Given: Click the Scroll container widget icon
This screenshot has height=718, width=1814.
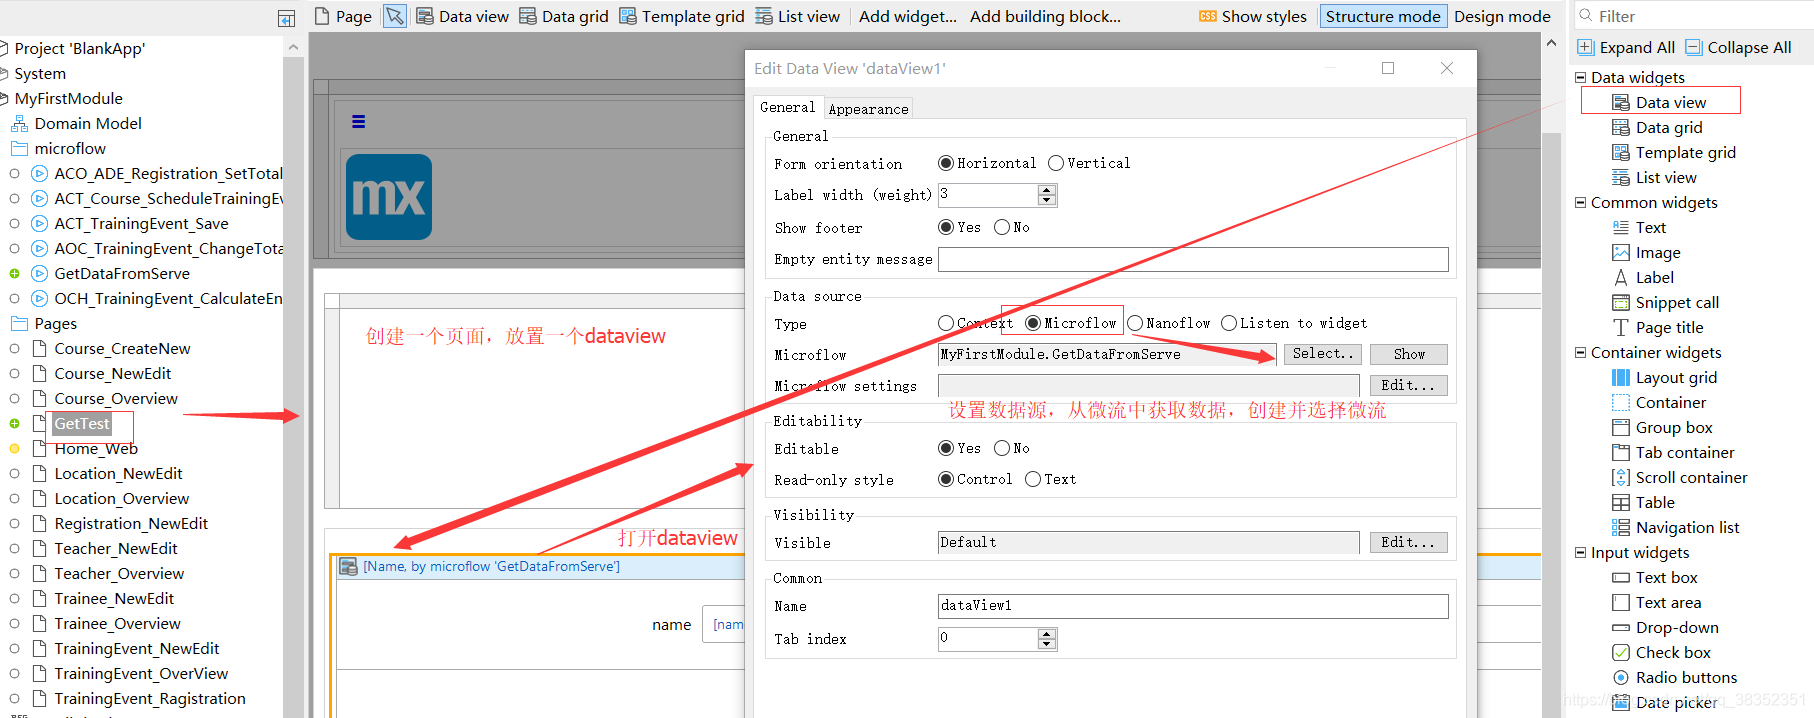Looking at the screenshot, I should (x=1621, y=478).
